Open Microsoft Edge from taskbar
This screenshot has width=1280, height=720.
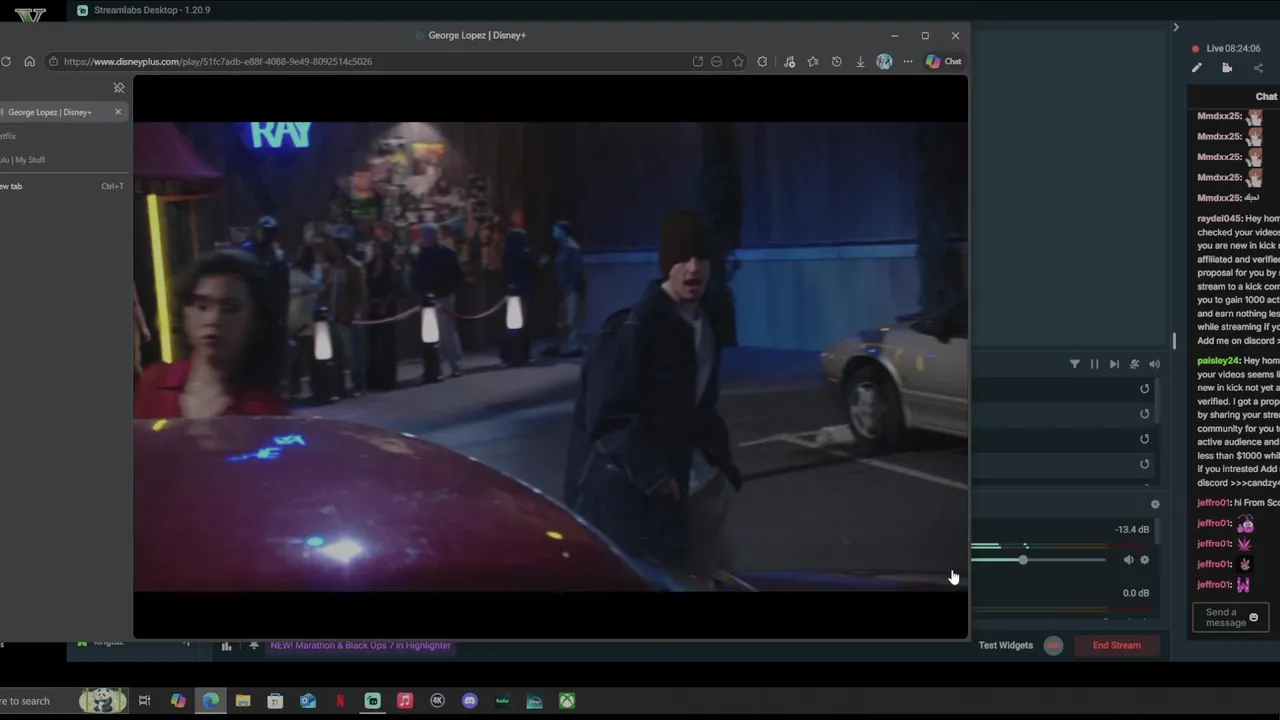click(210, 701)
